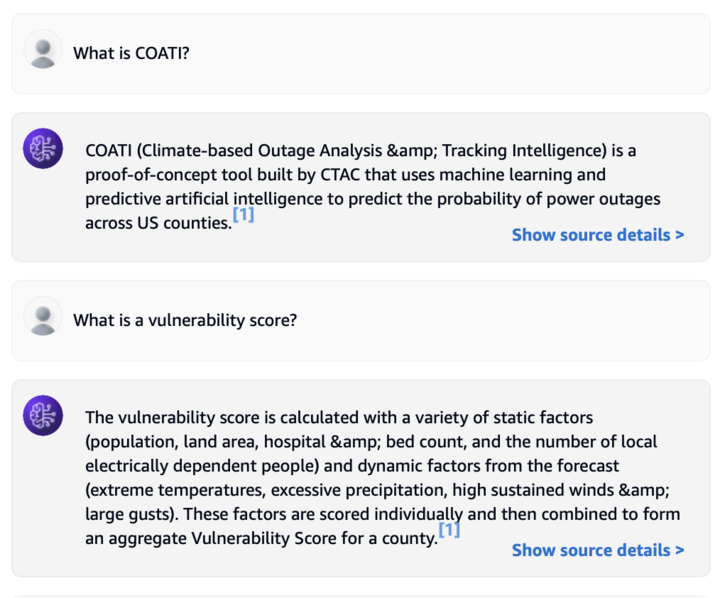
Task: Click the user avatar beside "What is COATI?"
Action: pos(43,50)
